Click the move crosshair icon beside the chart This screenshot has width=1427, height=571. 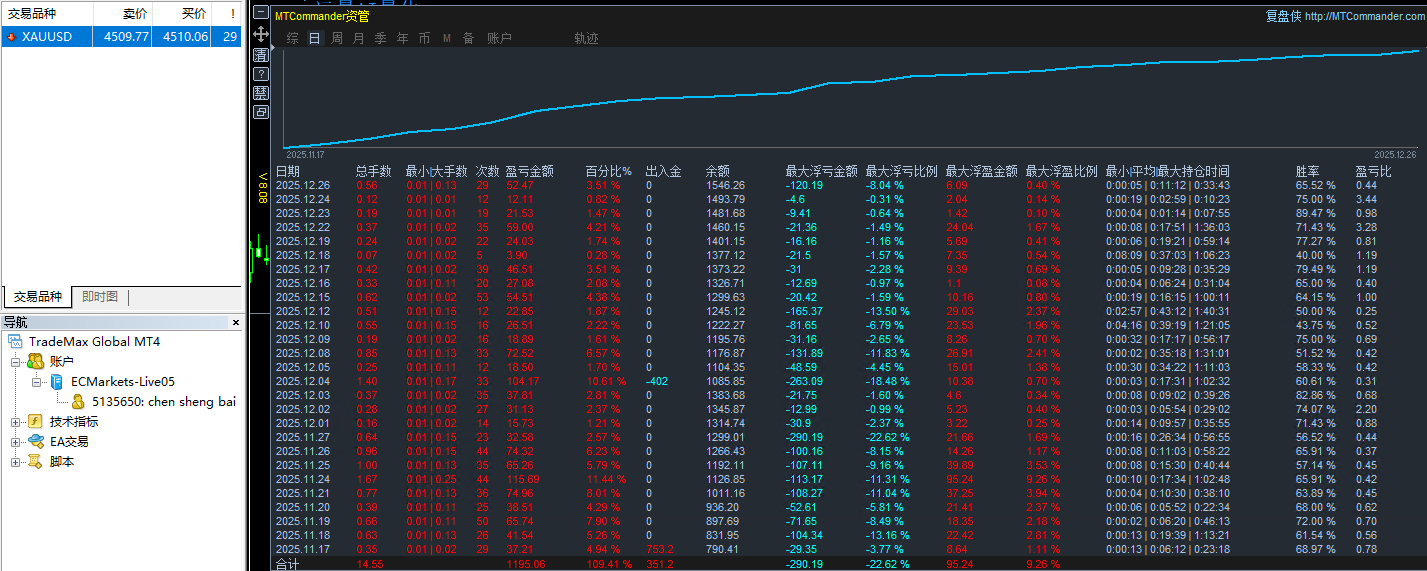tap(261, 34)
